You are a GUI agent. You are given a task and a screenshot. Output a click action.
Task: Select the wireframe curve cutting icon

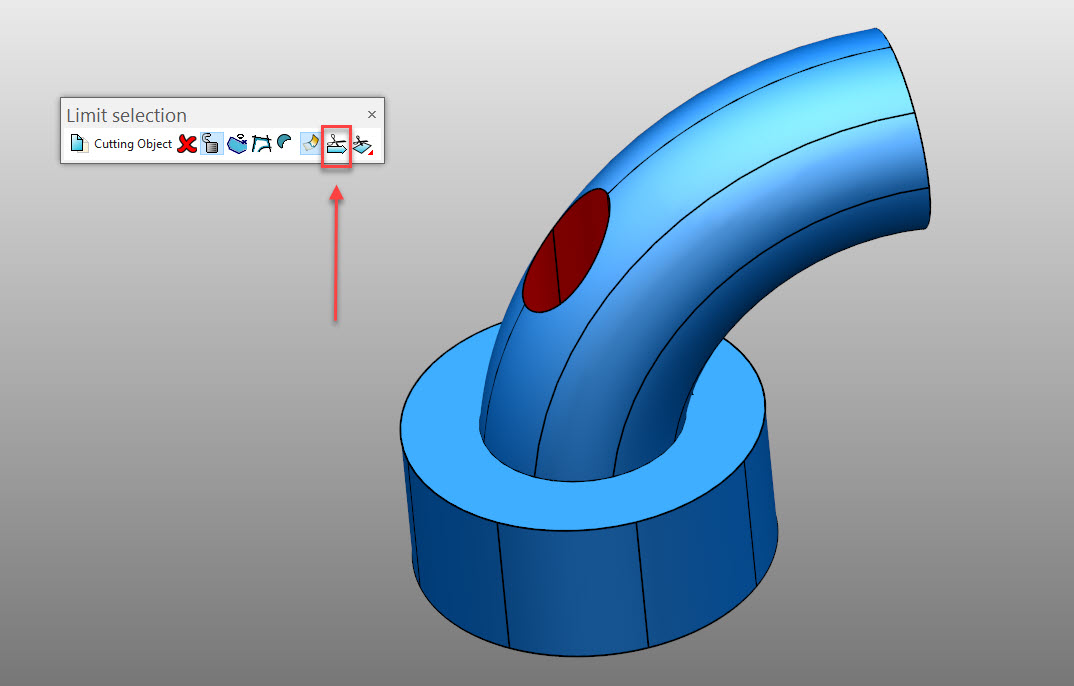[x=262, y=143]
